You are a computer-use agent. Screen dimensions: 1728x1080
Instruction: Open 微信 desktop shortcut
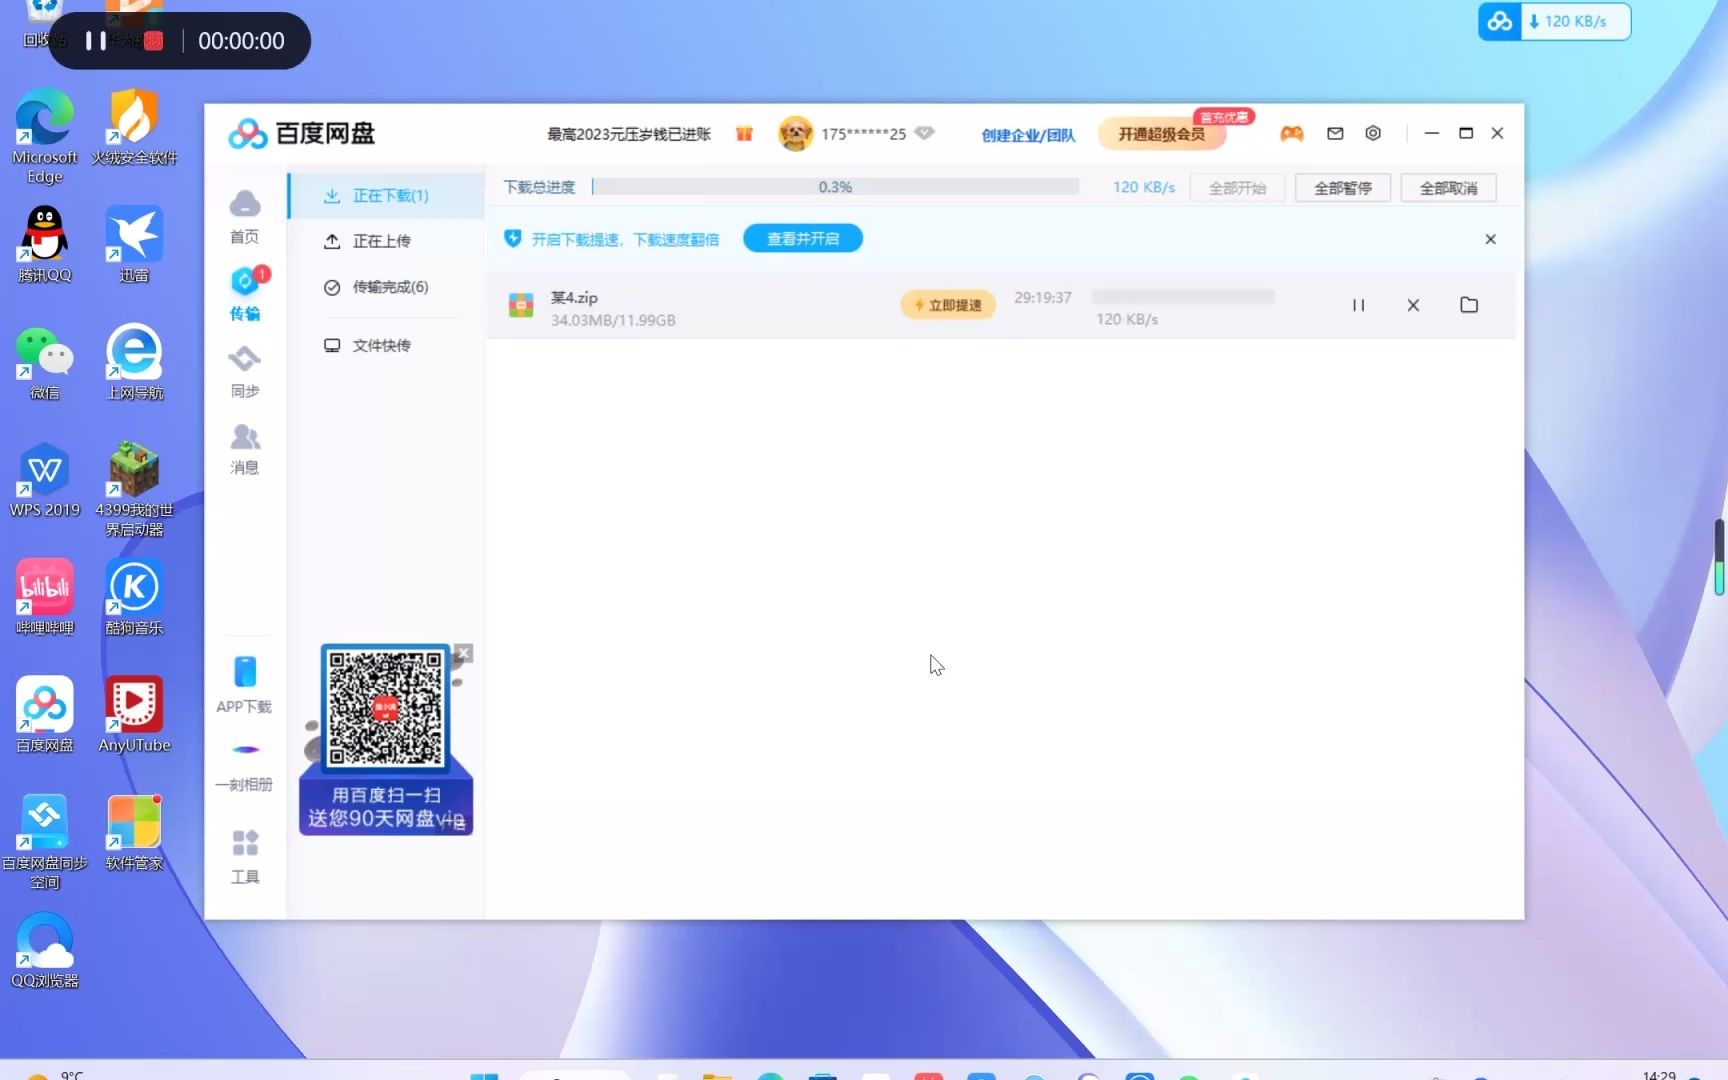(44, 363)
